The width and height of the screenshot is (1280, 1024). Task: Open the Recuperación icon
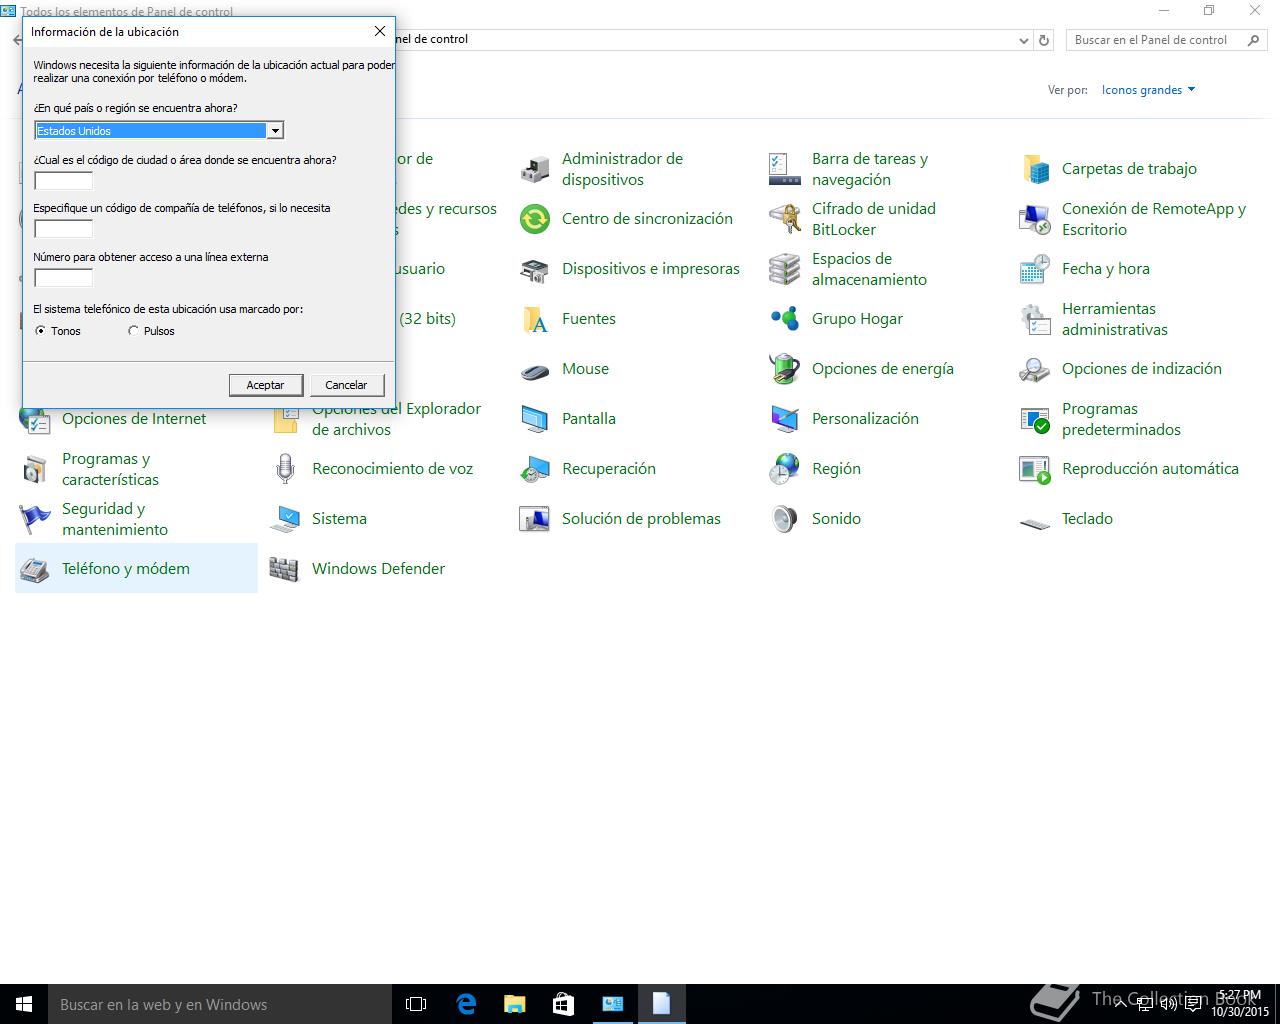tap(535, 469)
